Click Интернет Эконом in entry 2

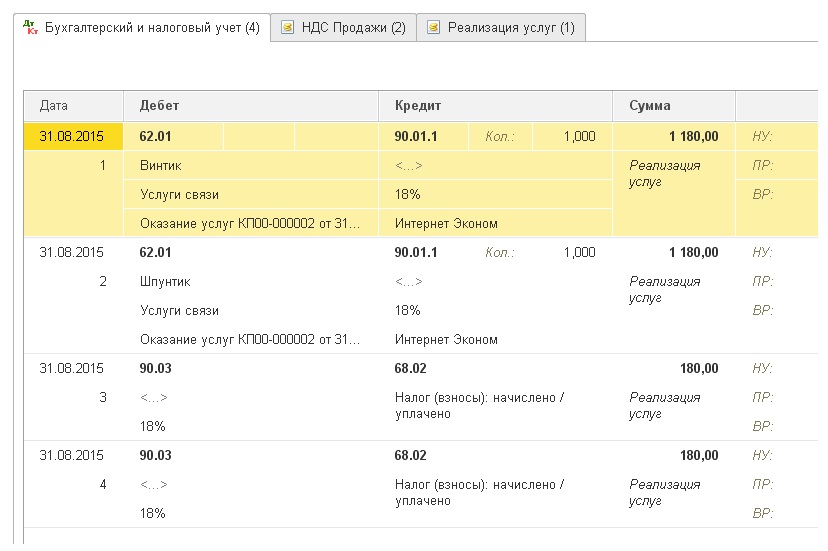446,340
